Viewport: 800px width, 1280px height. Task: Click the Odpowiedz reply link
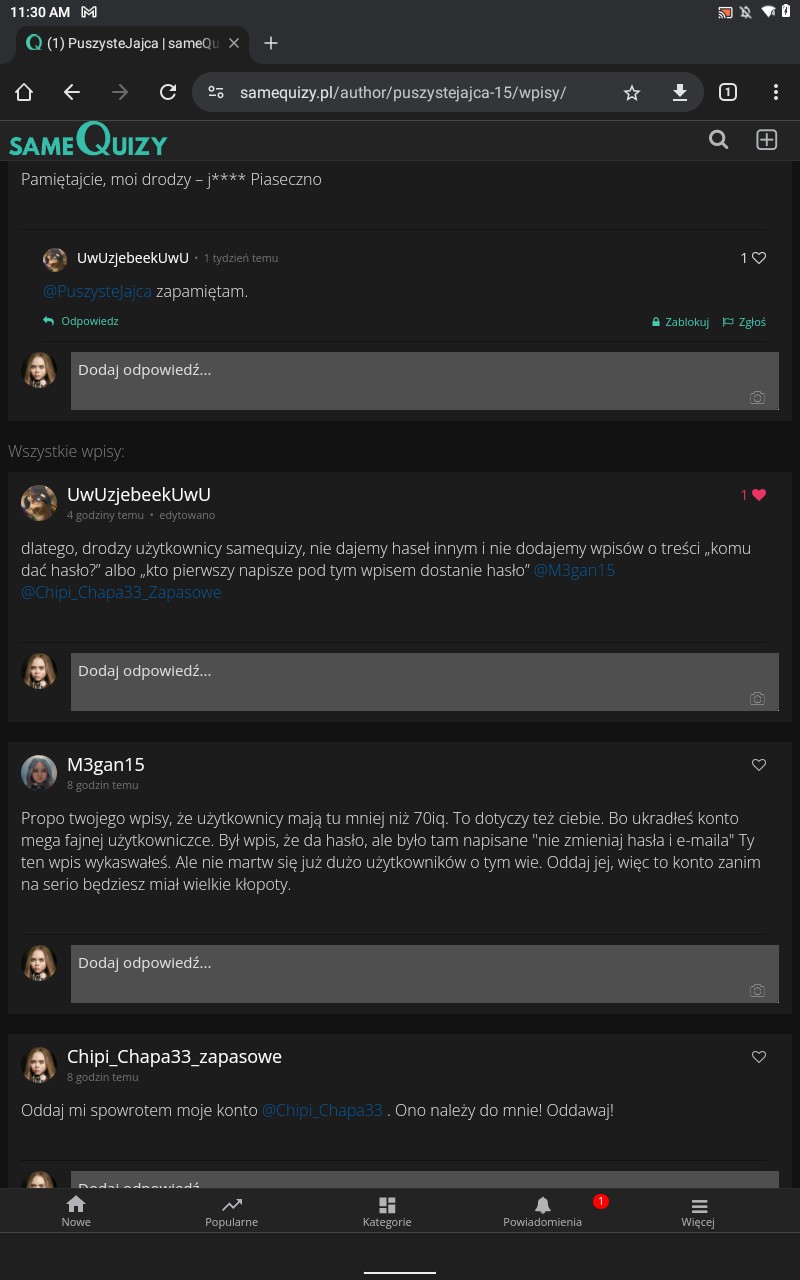pyautogui.click(x=81, y=321)
